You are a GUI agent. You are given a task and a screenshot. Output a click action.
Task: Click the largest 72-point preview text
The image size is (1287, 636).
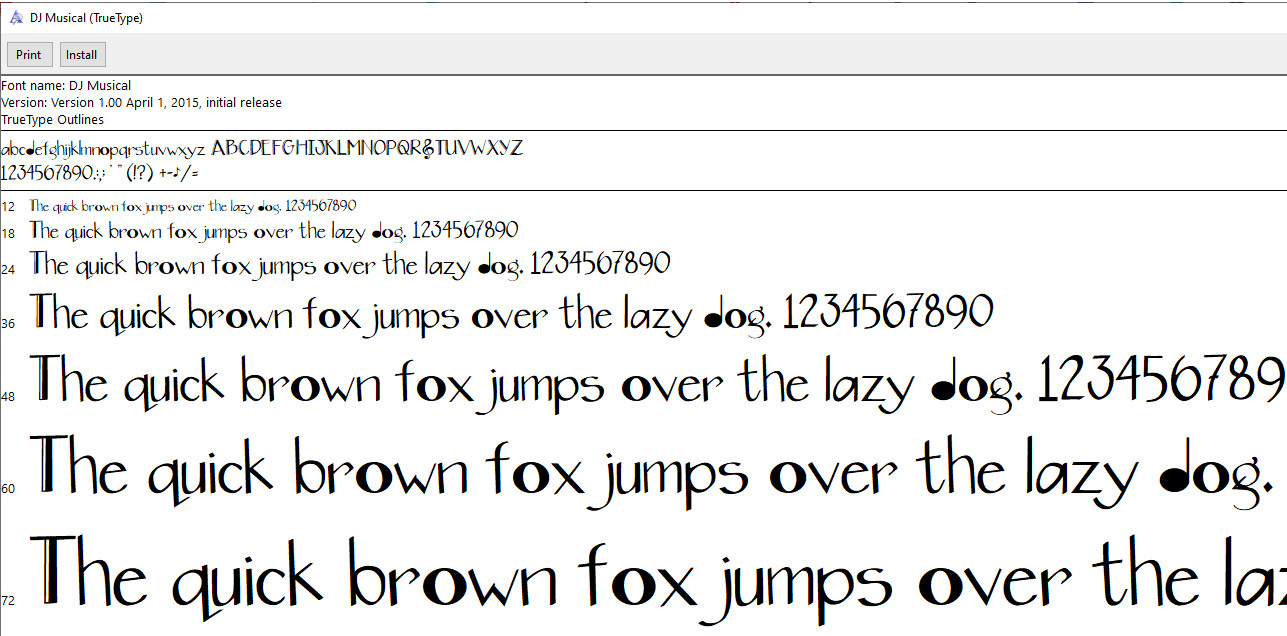600,577
